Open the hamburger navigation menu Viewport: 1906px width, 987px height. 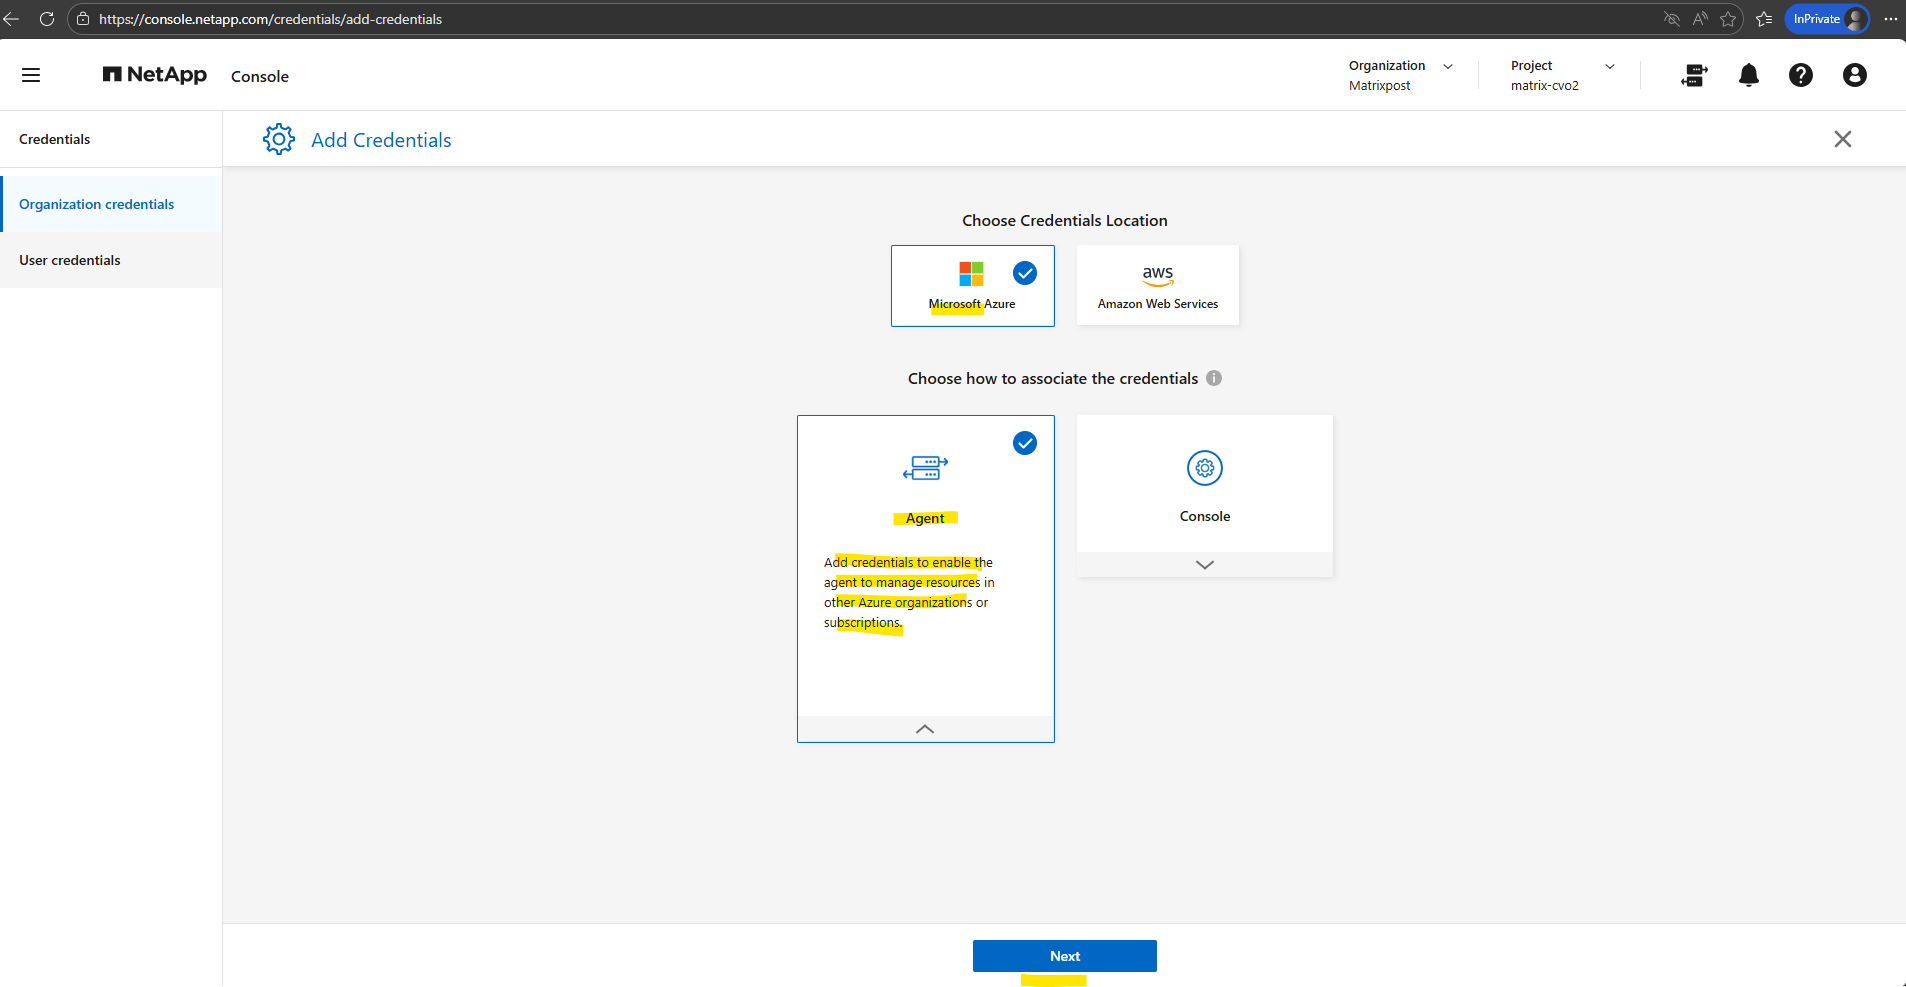(x=31, y=75)
